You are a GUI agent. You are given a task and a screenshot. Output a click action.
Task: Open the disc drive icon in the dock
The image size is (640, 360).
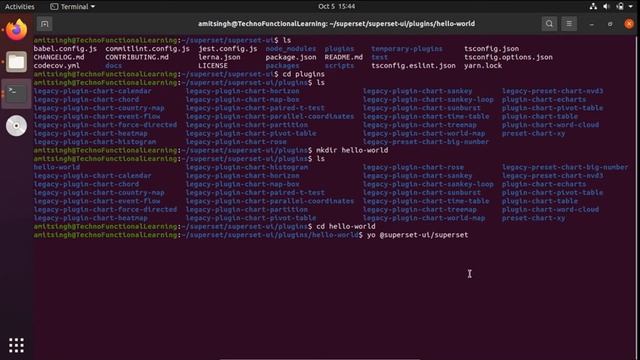[16, 125]
